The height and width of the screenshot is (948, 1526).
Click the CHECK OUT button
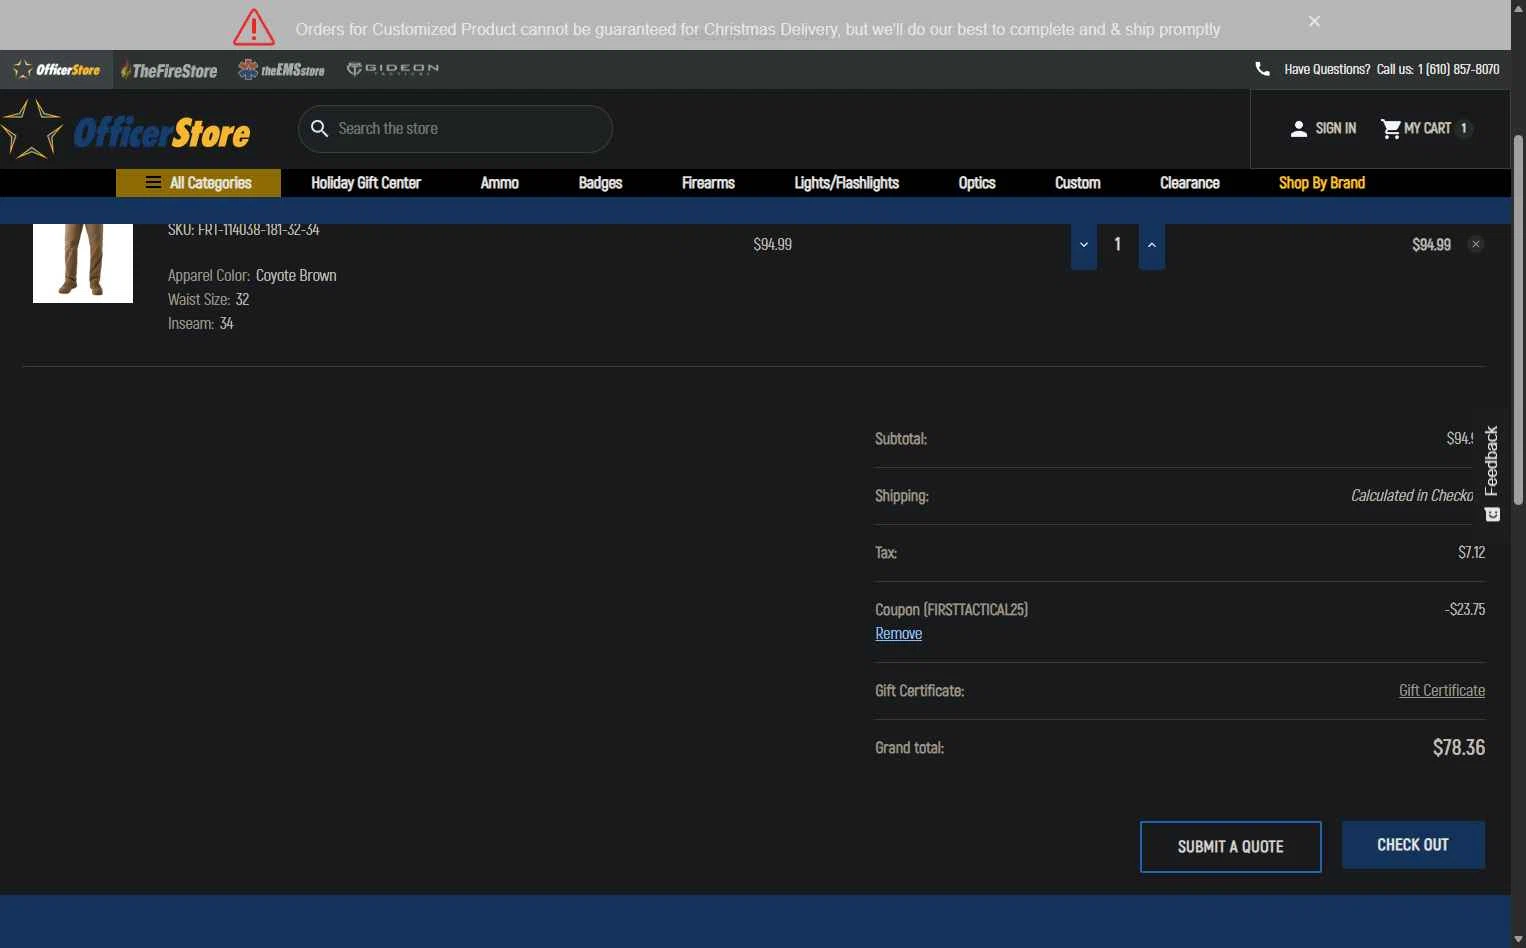[x=1413, y=845]
